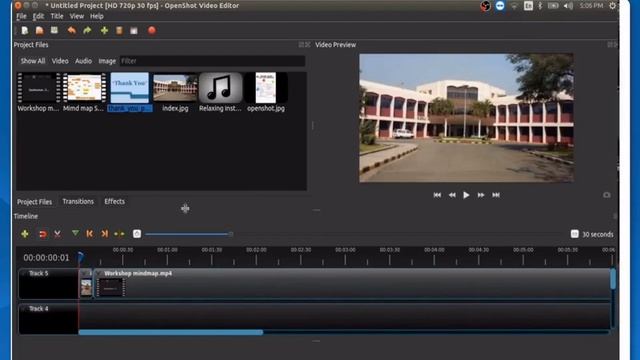Screen dimensions: 640x360
Task: Undock the Project Files panel with its header icon
Action: point(302,44)
